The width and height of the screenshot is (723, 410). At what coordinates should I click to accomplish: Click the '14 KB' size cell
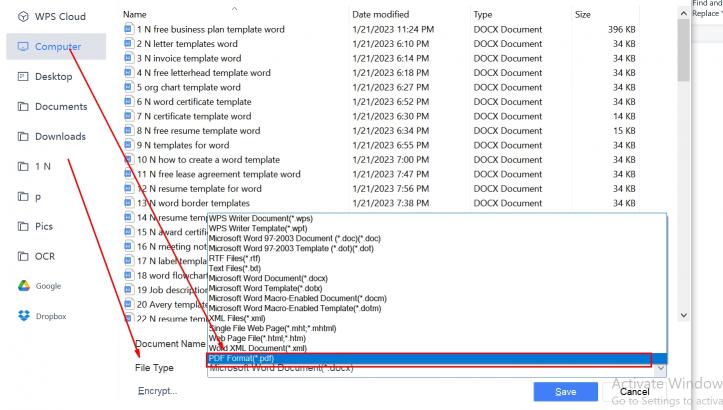[x=624, y=116]
